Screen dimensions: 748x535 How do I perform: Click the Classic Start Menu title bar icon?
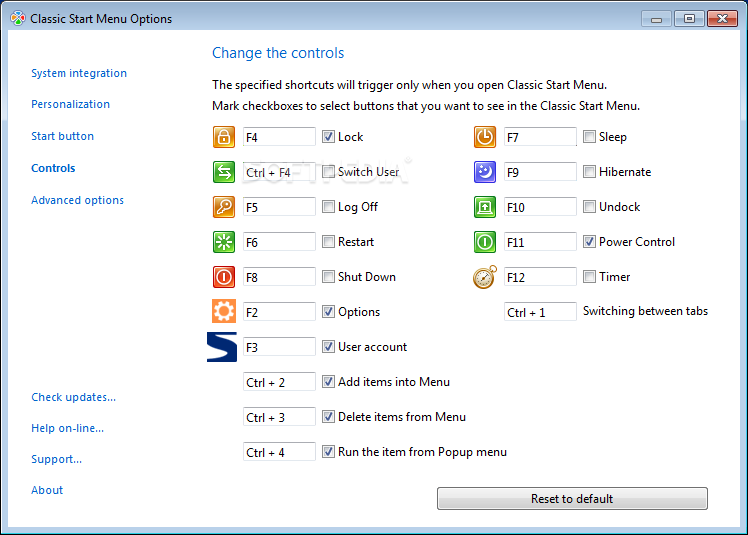(x=18, y=19)
